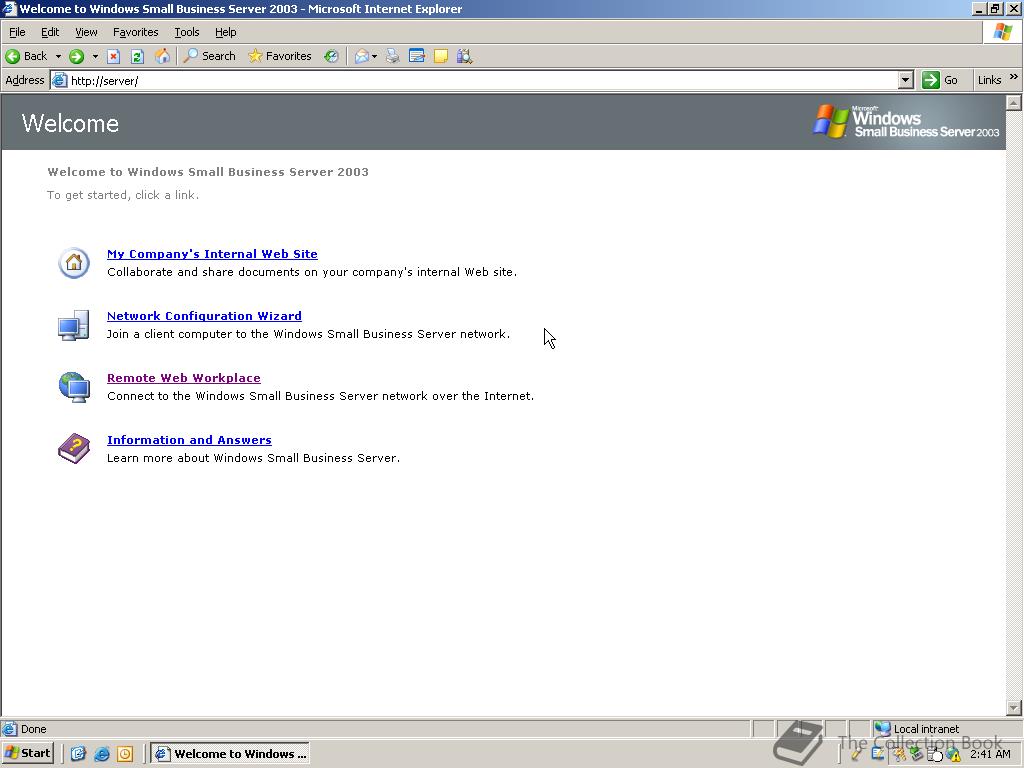
Task: Open the Search pane from the toolbar
Action: (210, 56)
